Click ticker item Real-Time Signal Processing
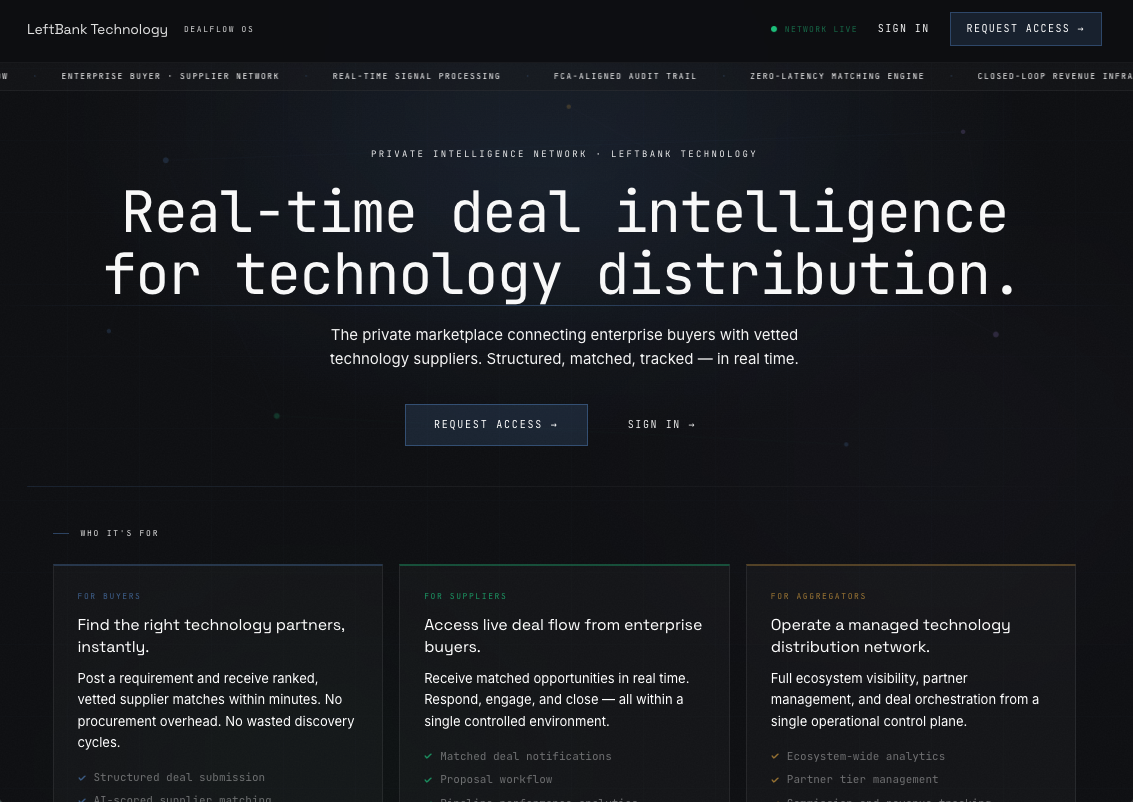1133x802 pixels. pos(416,76)
